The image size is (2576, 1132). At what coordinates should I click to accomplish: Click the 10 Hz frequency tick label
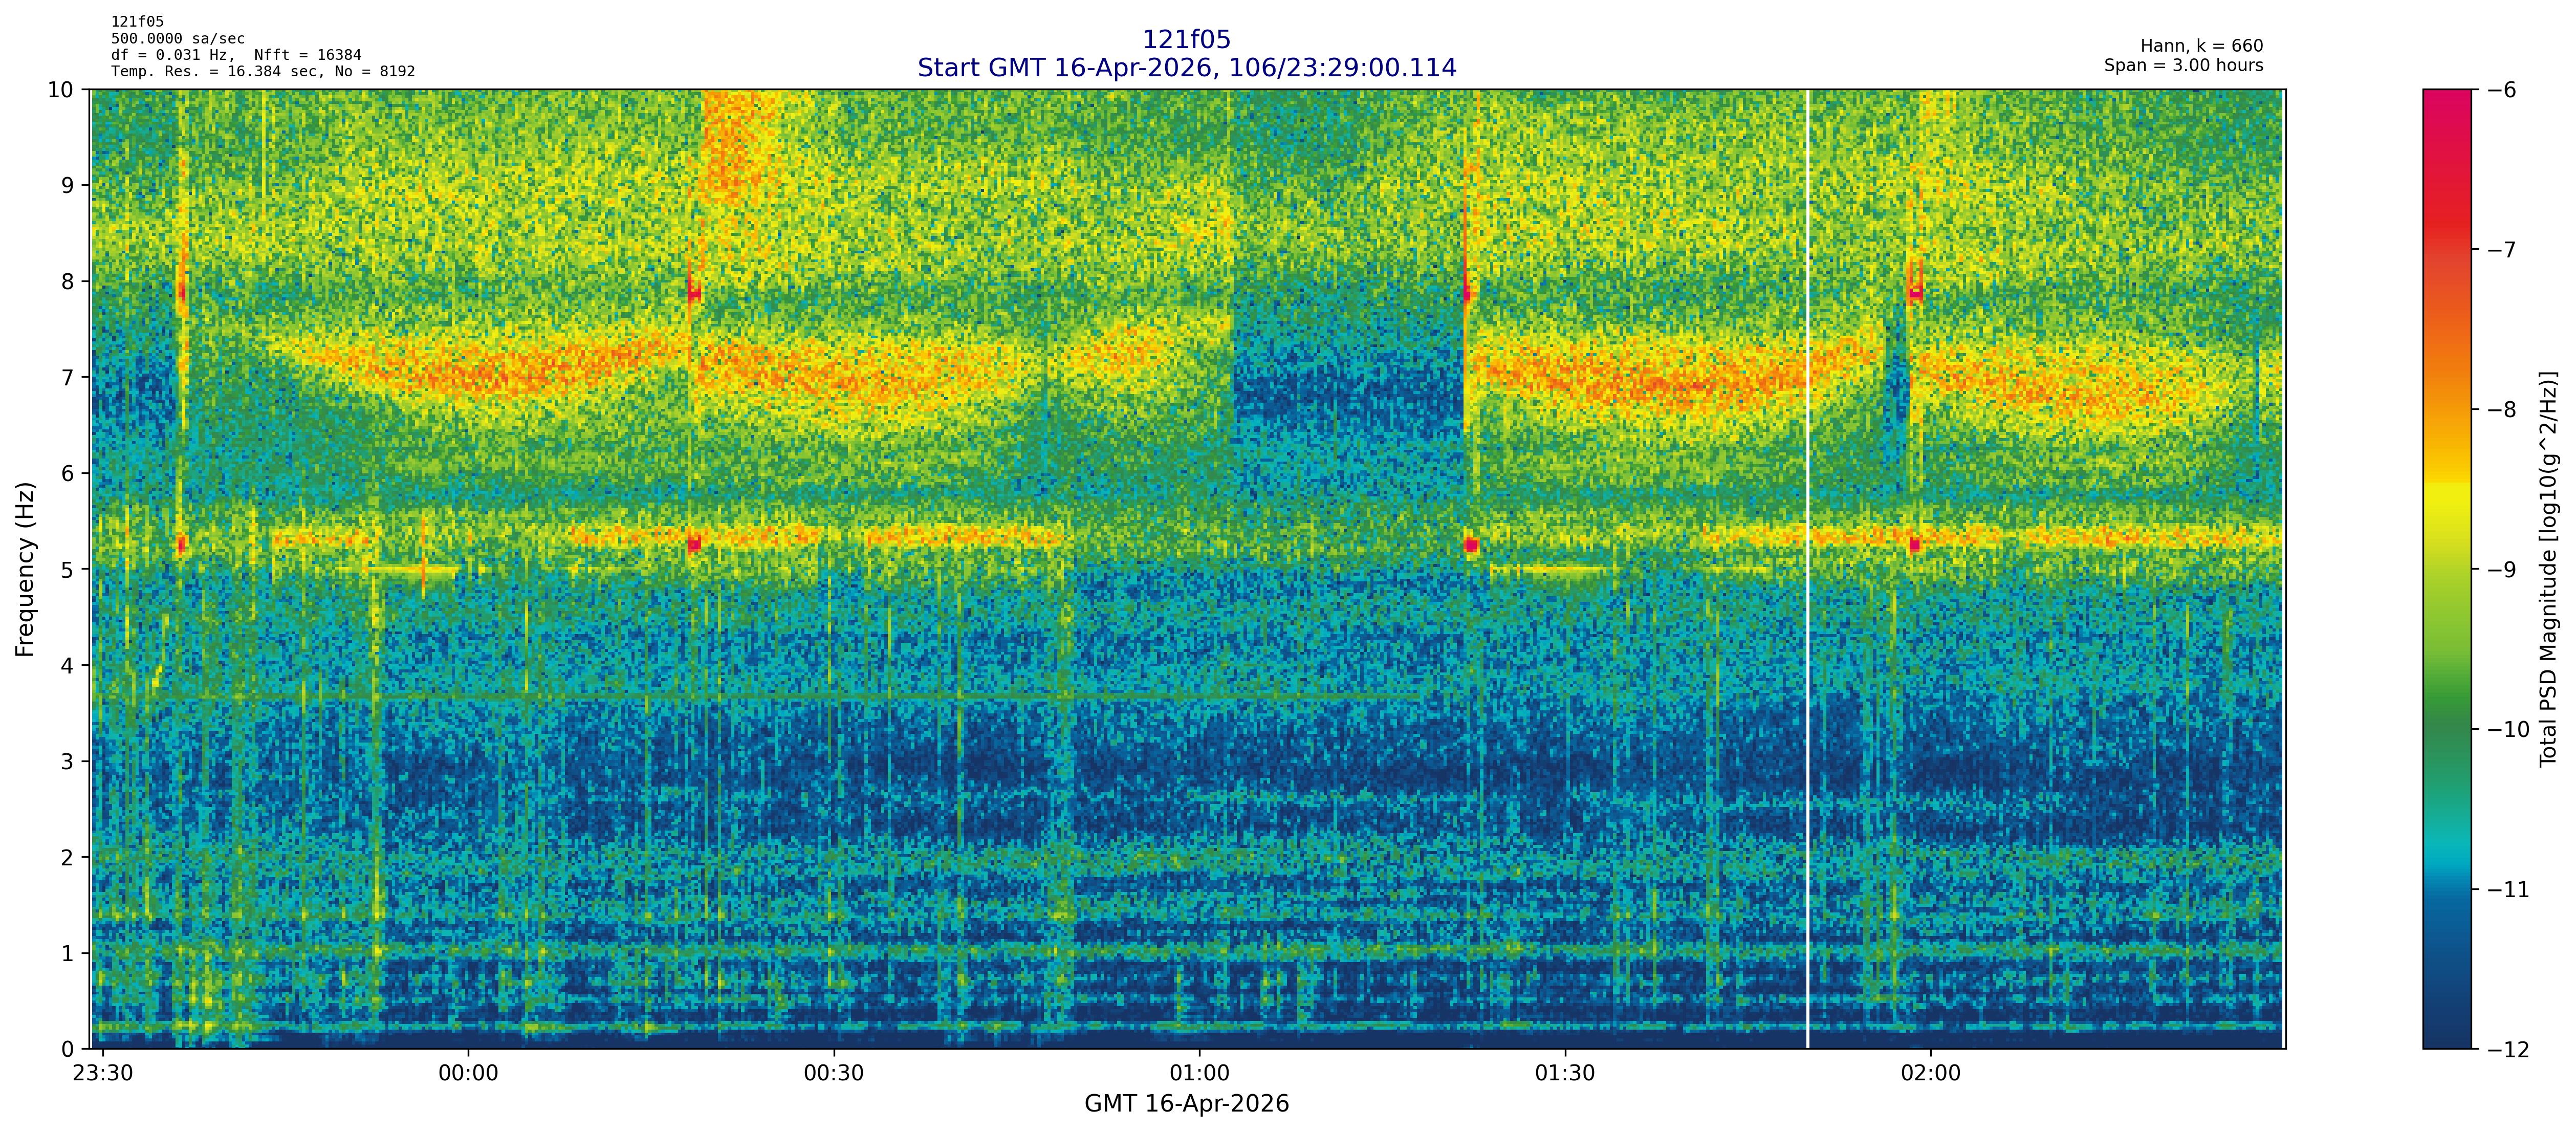point(61,90)
